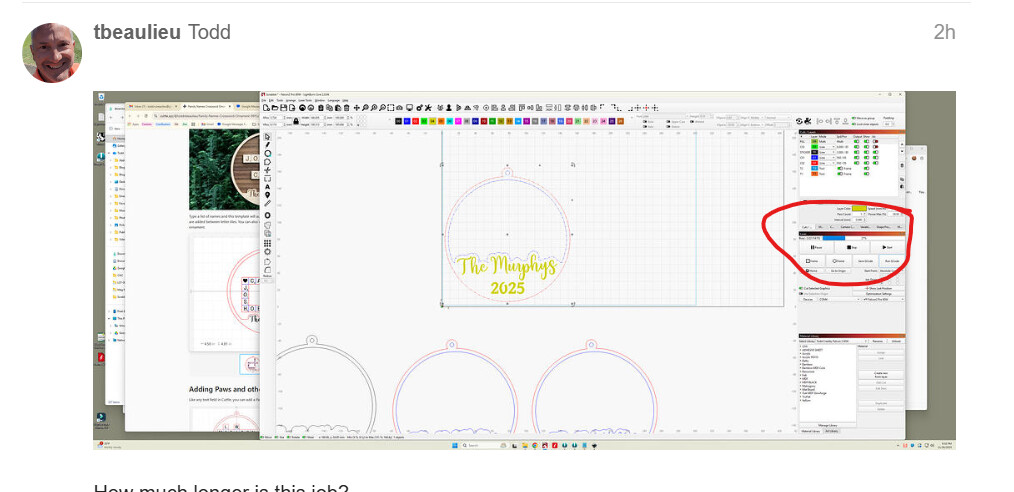Choose the Select arrow tool

point(268,136)
